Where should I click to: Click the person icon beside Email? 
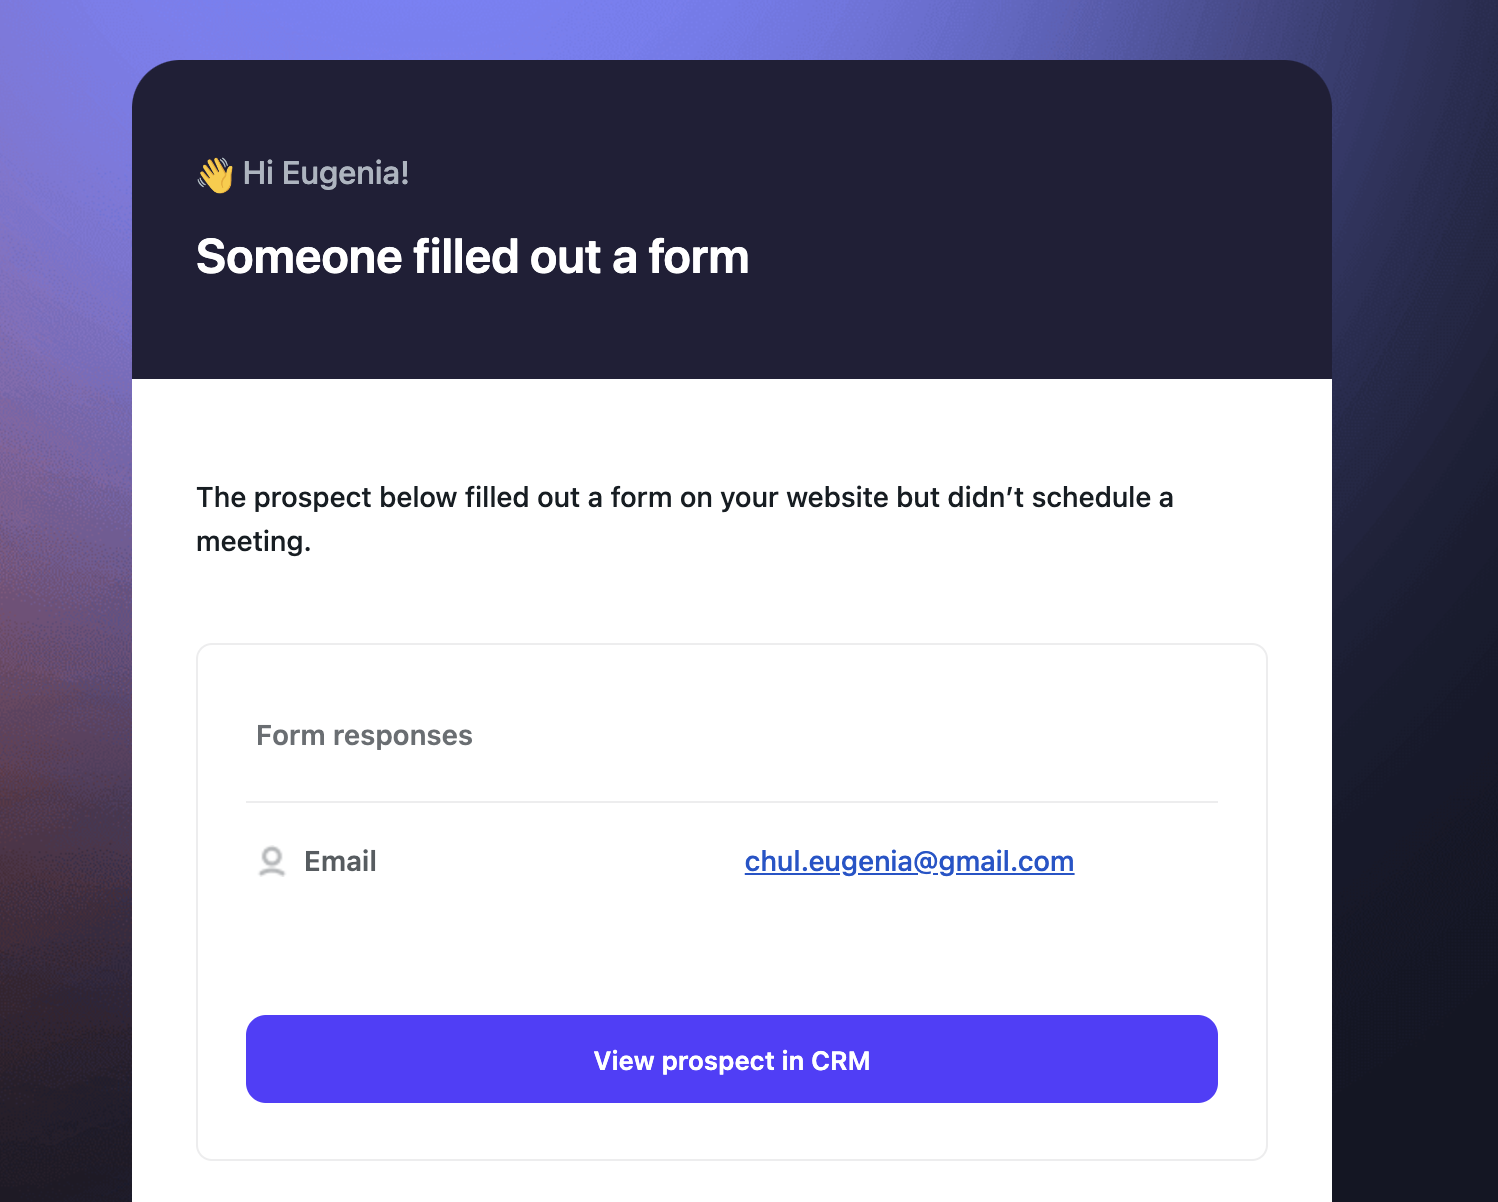pos(272,862)
